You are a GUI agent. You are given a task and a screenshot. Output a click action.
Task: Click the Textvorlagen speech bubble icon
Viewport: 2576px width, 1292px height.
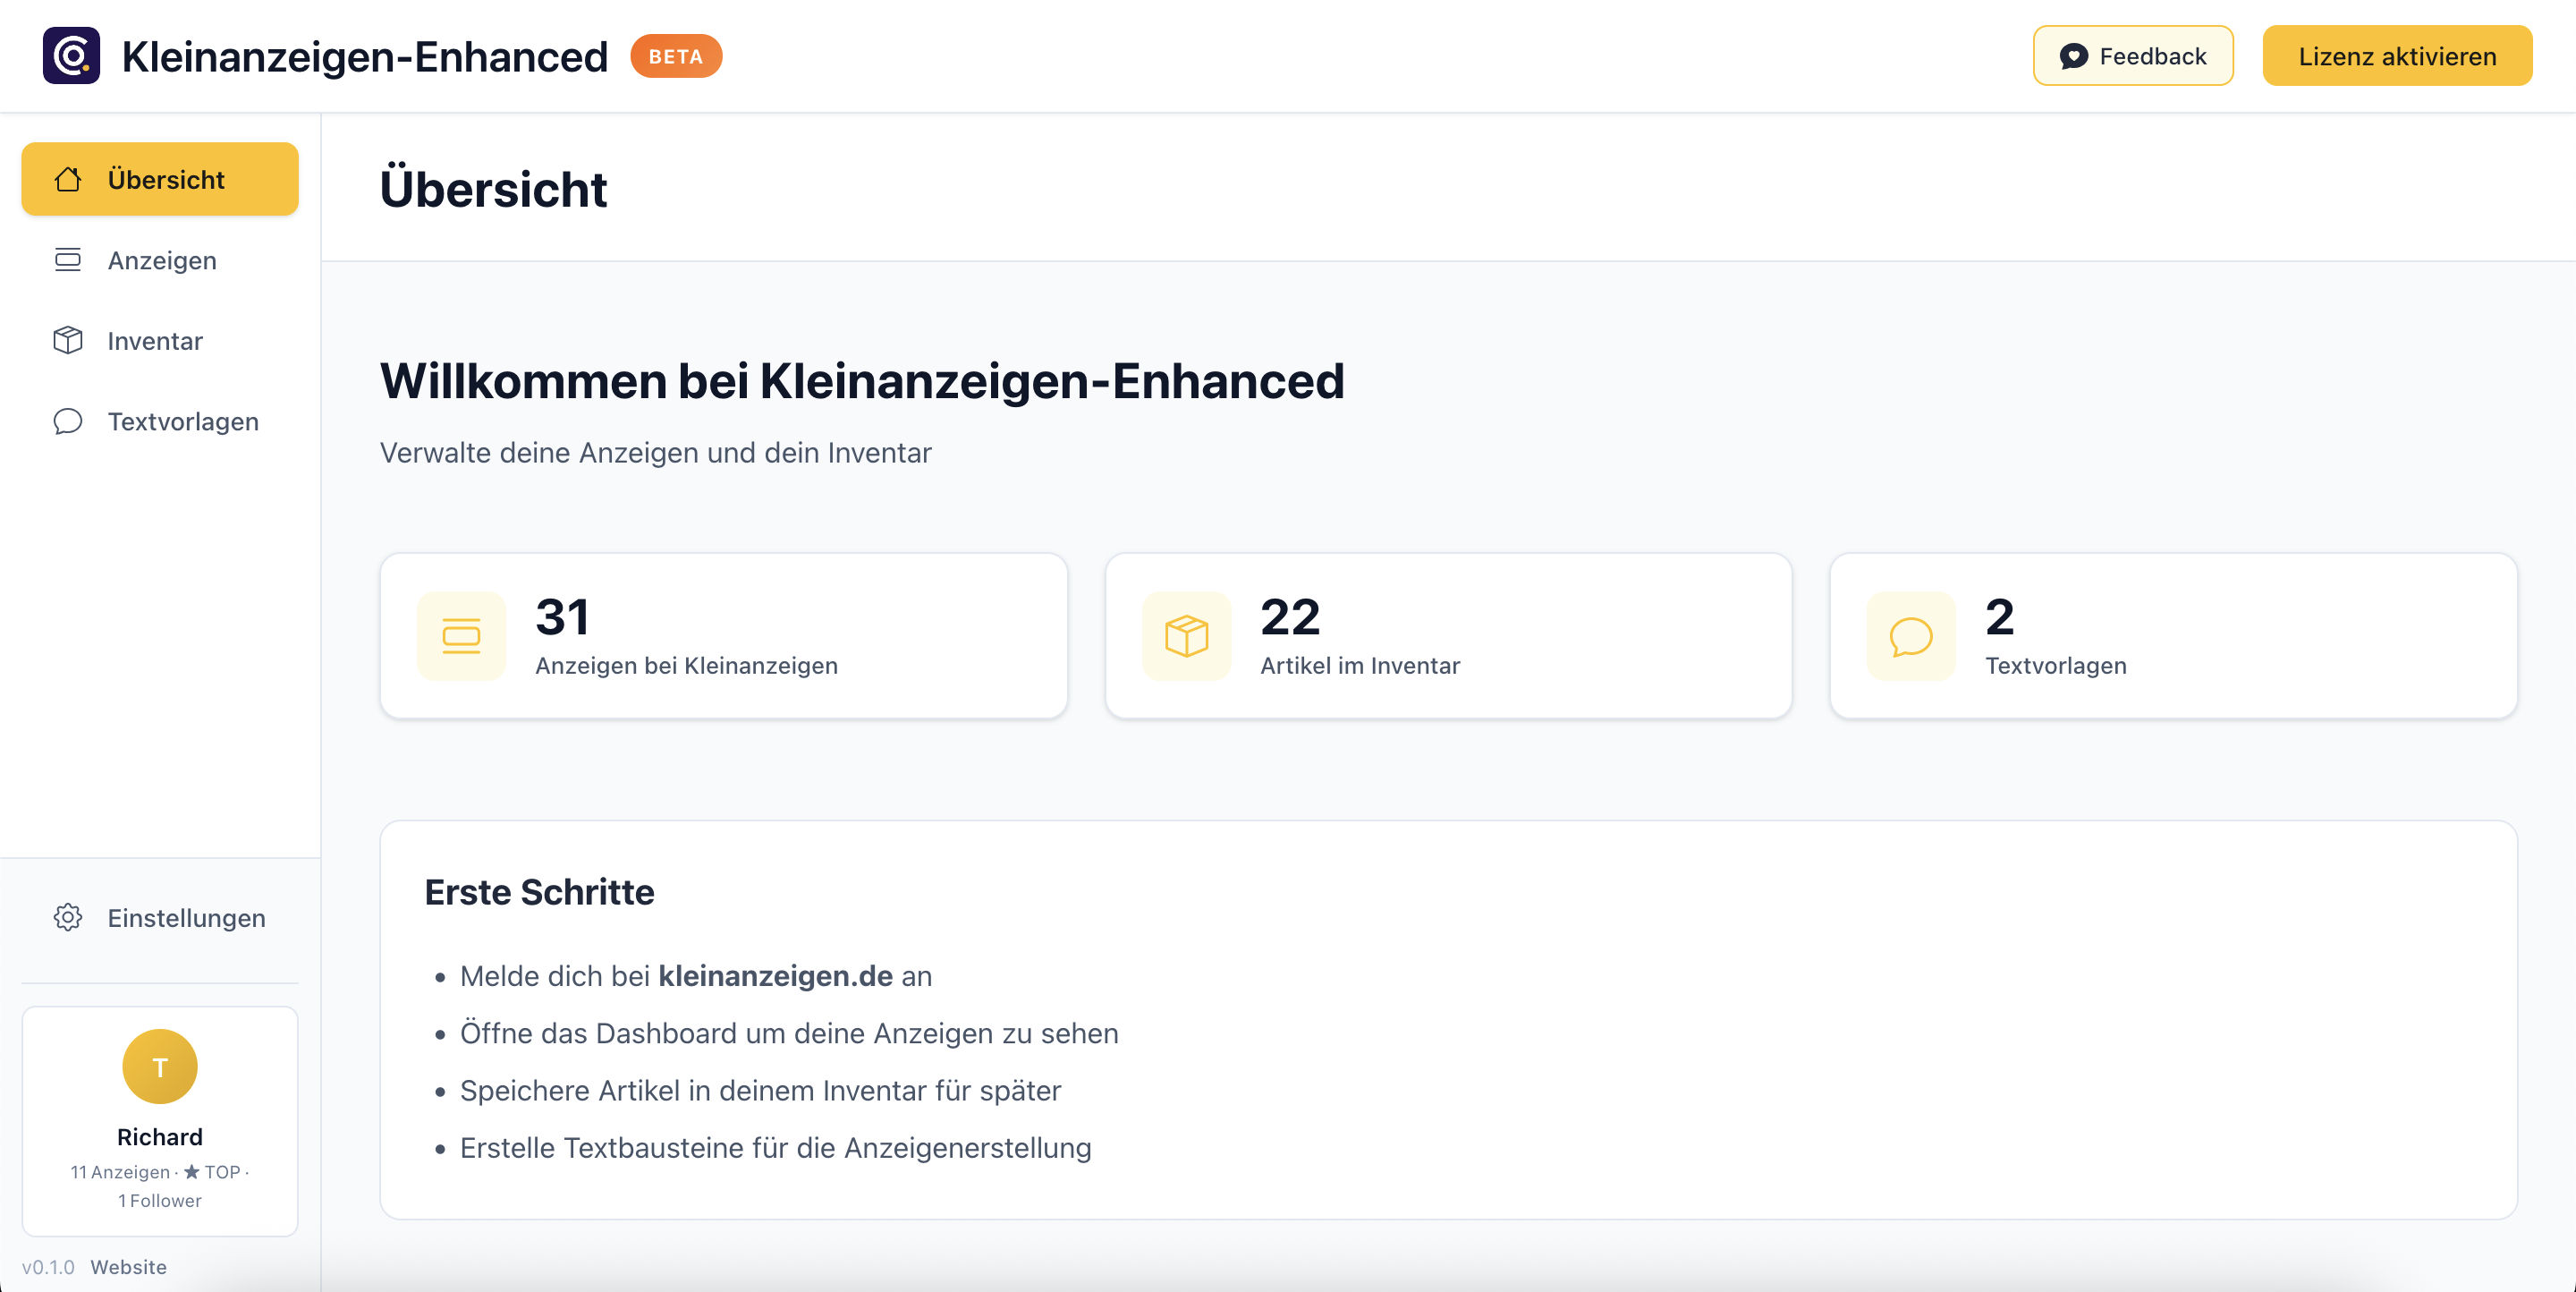[68, 421]
